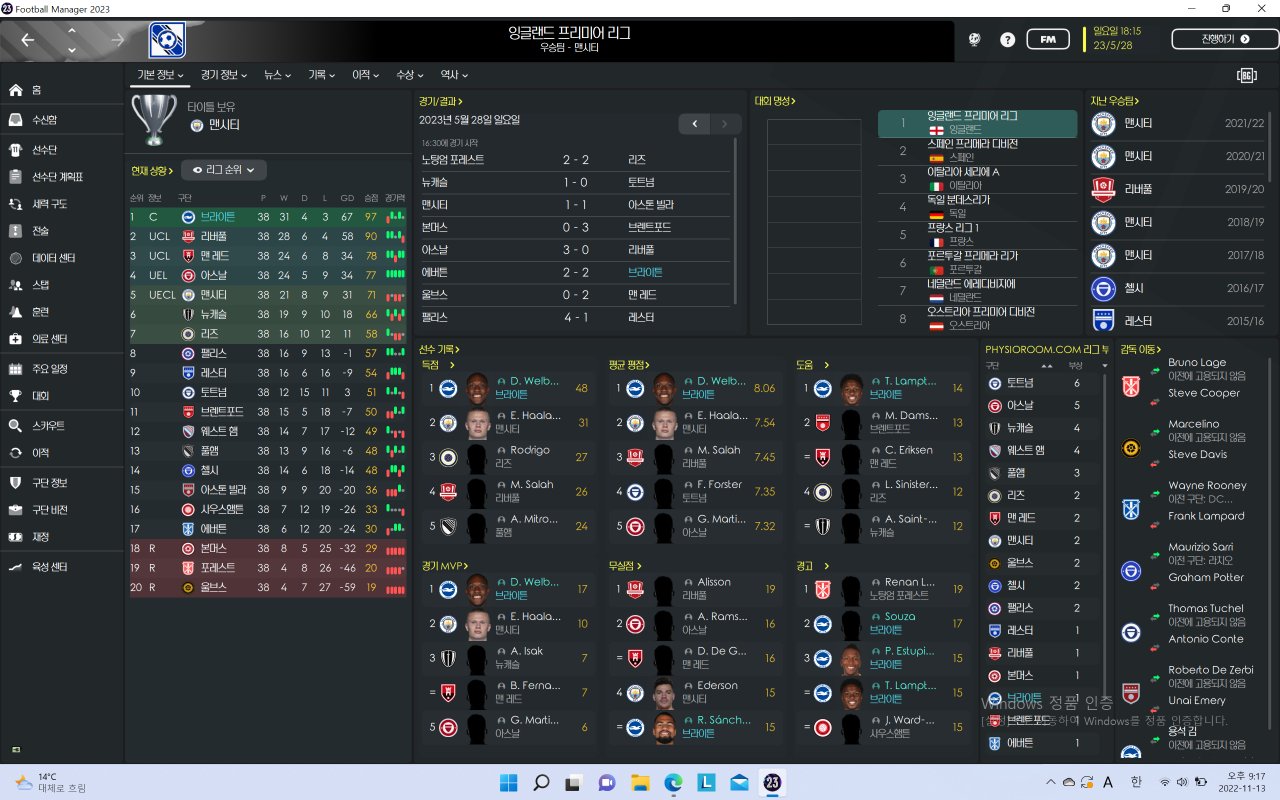Open the 대회 trophy icon in sidebar
Image resolution: width=1280 pixels, height=800 pixels.
pos(15,395)
